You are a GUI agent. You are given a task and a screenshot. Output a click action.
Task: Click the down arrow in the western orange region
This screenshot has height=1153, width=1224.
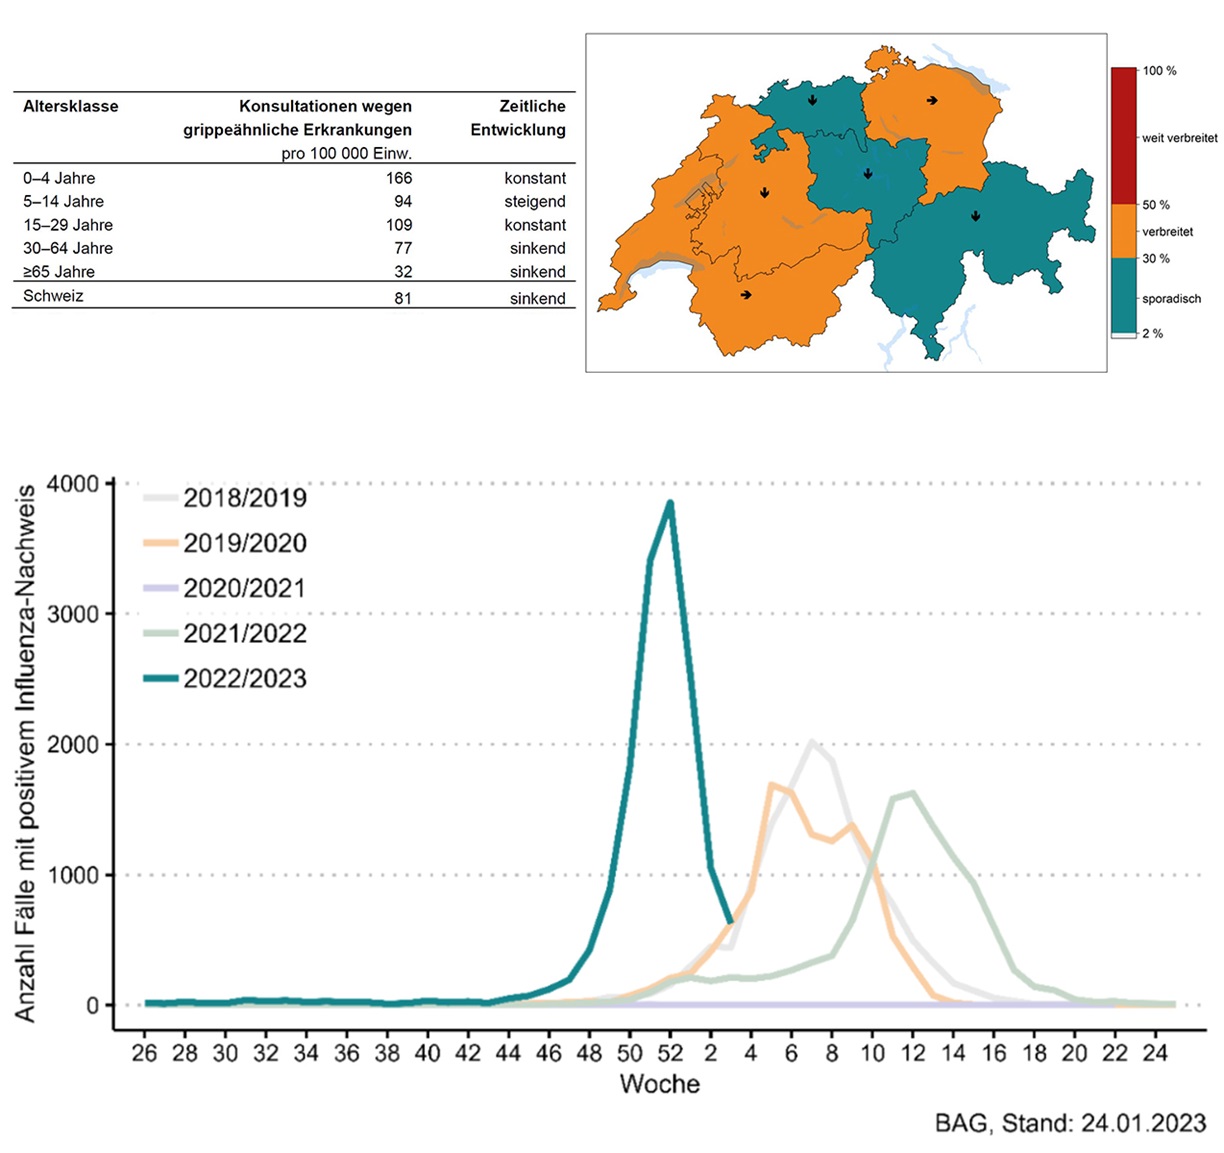click(x=765, y=193)
